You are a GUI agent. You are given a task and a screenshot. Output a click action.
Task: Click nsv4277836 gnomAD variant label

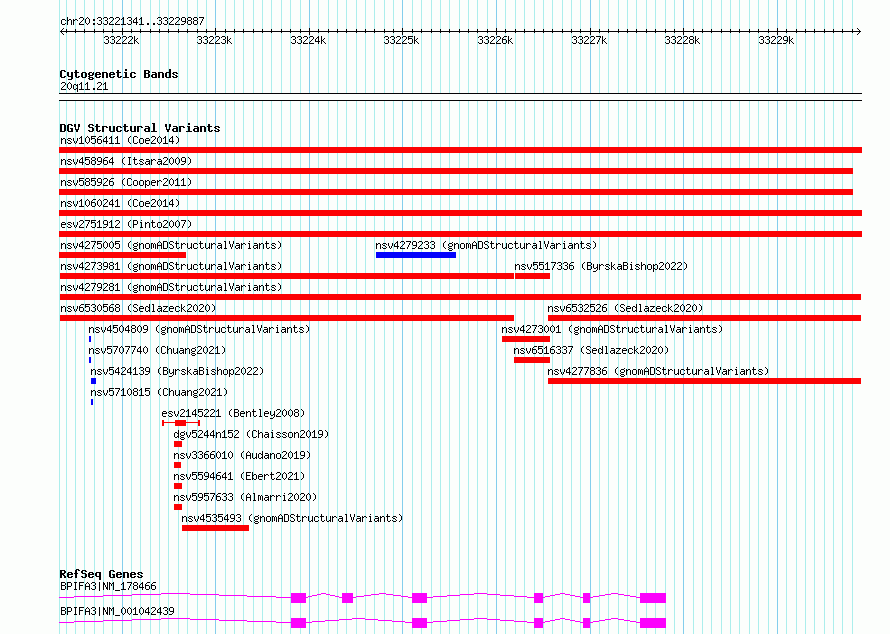click(658, 371)
